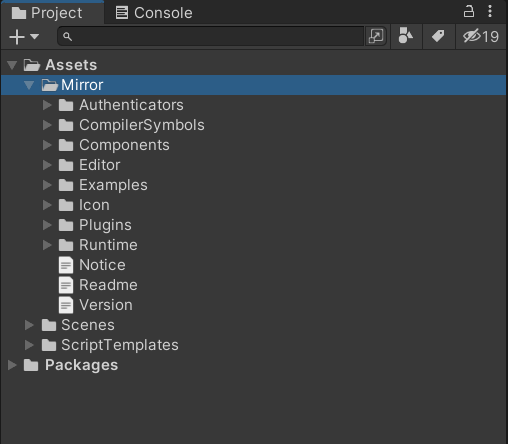This screenshot has width=508, height=444.
Task: Select the Version file icon
Action: pyautogui.click(x=66, y=305)
